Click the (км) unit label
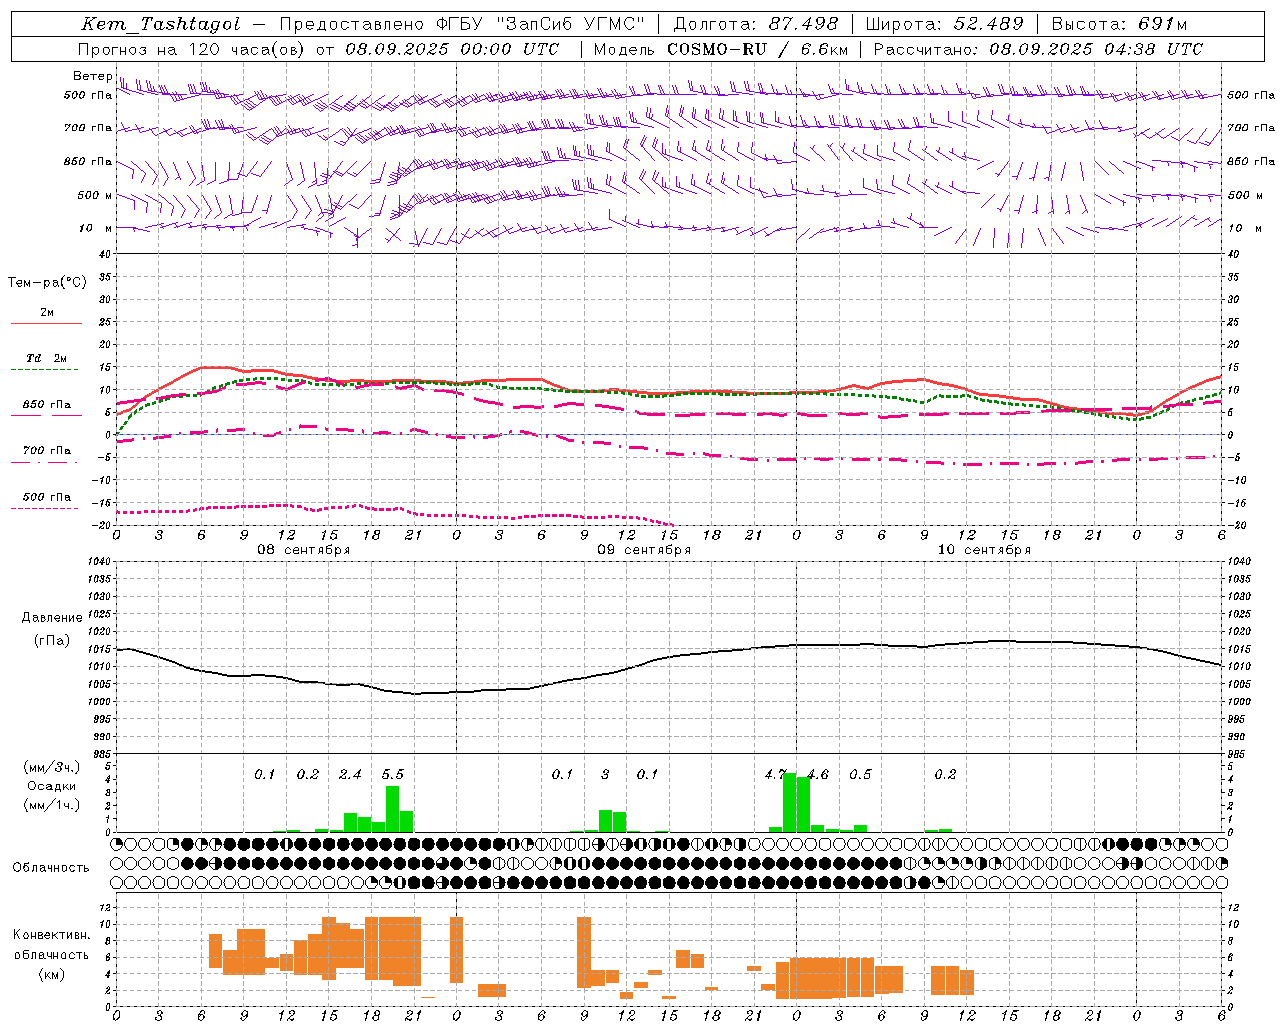 52,974
